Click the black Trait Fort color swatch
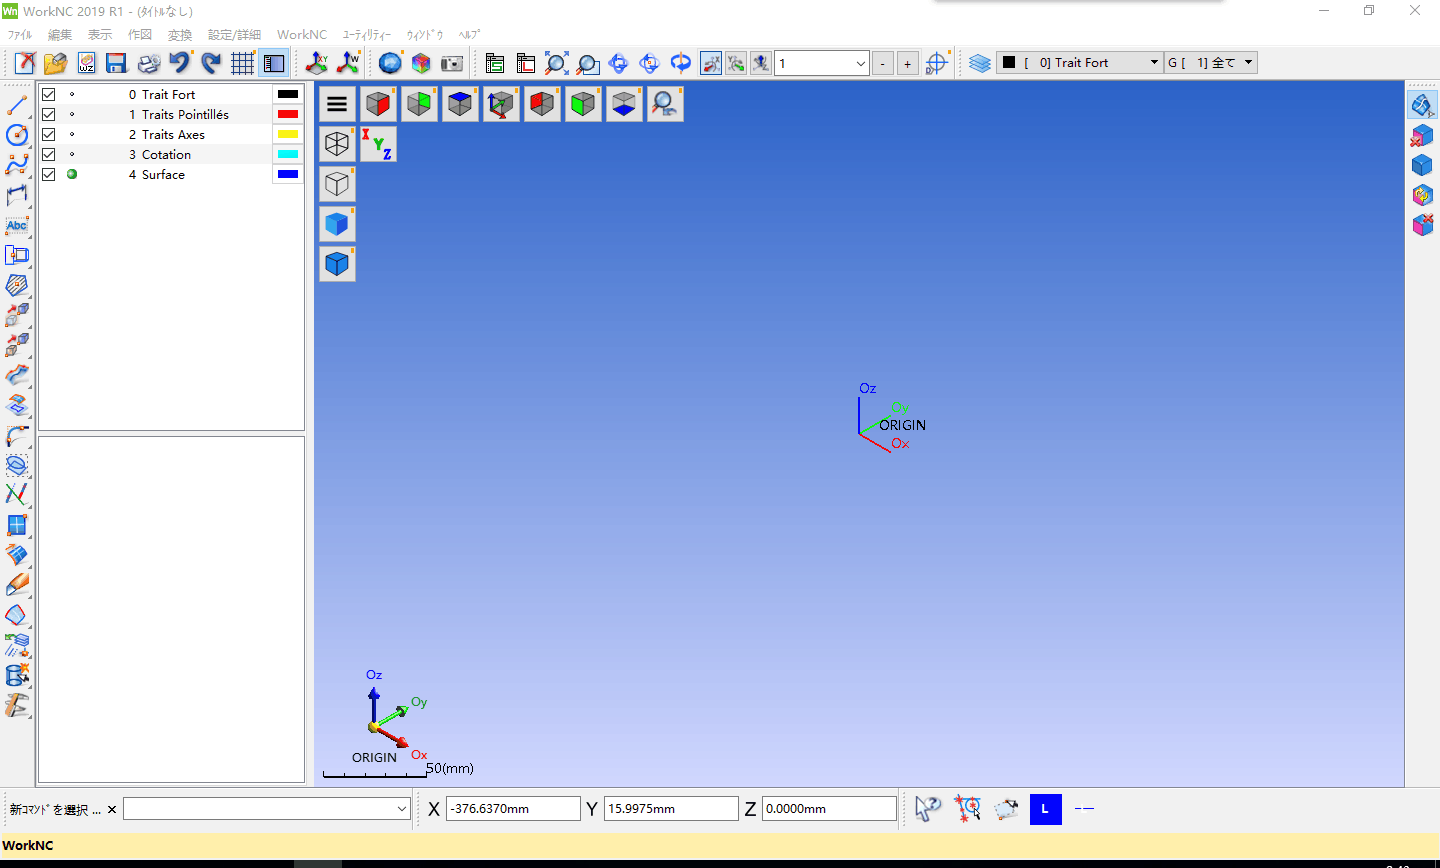The width and height of the screenshot is (1440, 868). (x=288, y=94)
